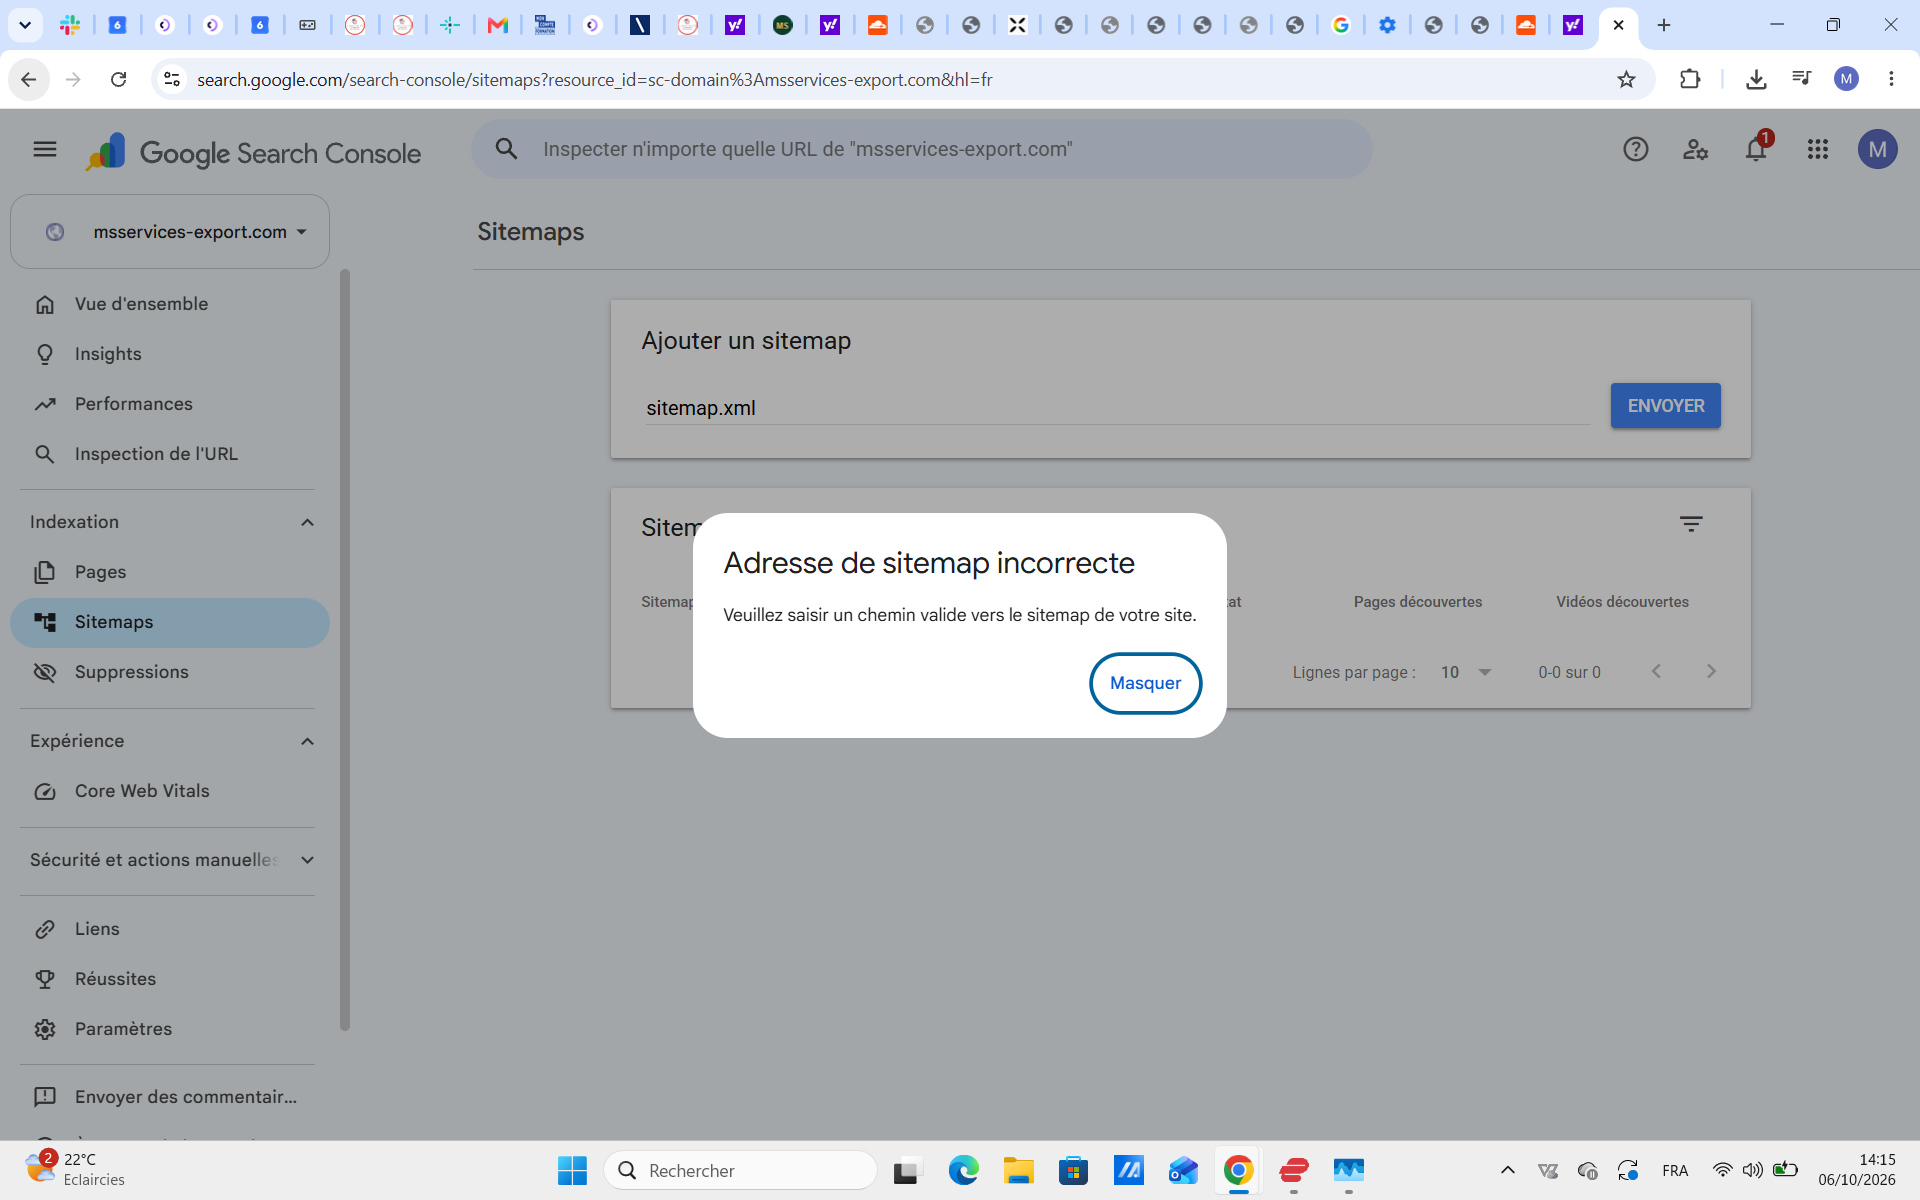The image size is (1920, 1200).
Task: Bookmark this page with the star
Action: [x=1626, y=79]
